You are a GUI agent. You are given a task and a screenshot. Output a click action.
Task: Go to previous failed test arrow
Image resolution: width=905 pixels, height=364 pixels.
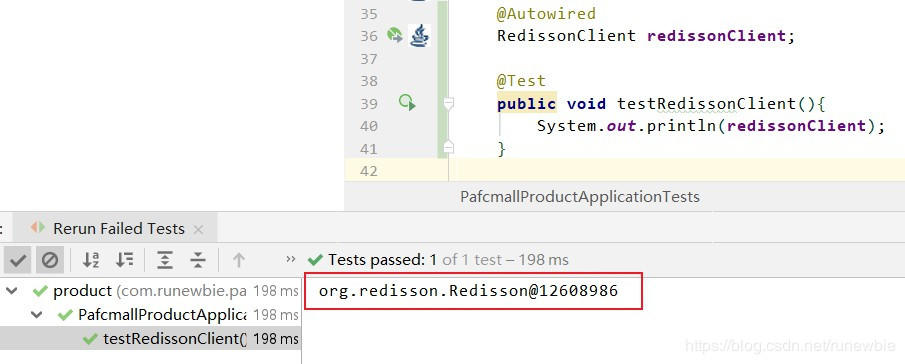(238, 260)
